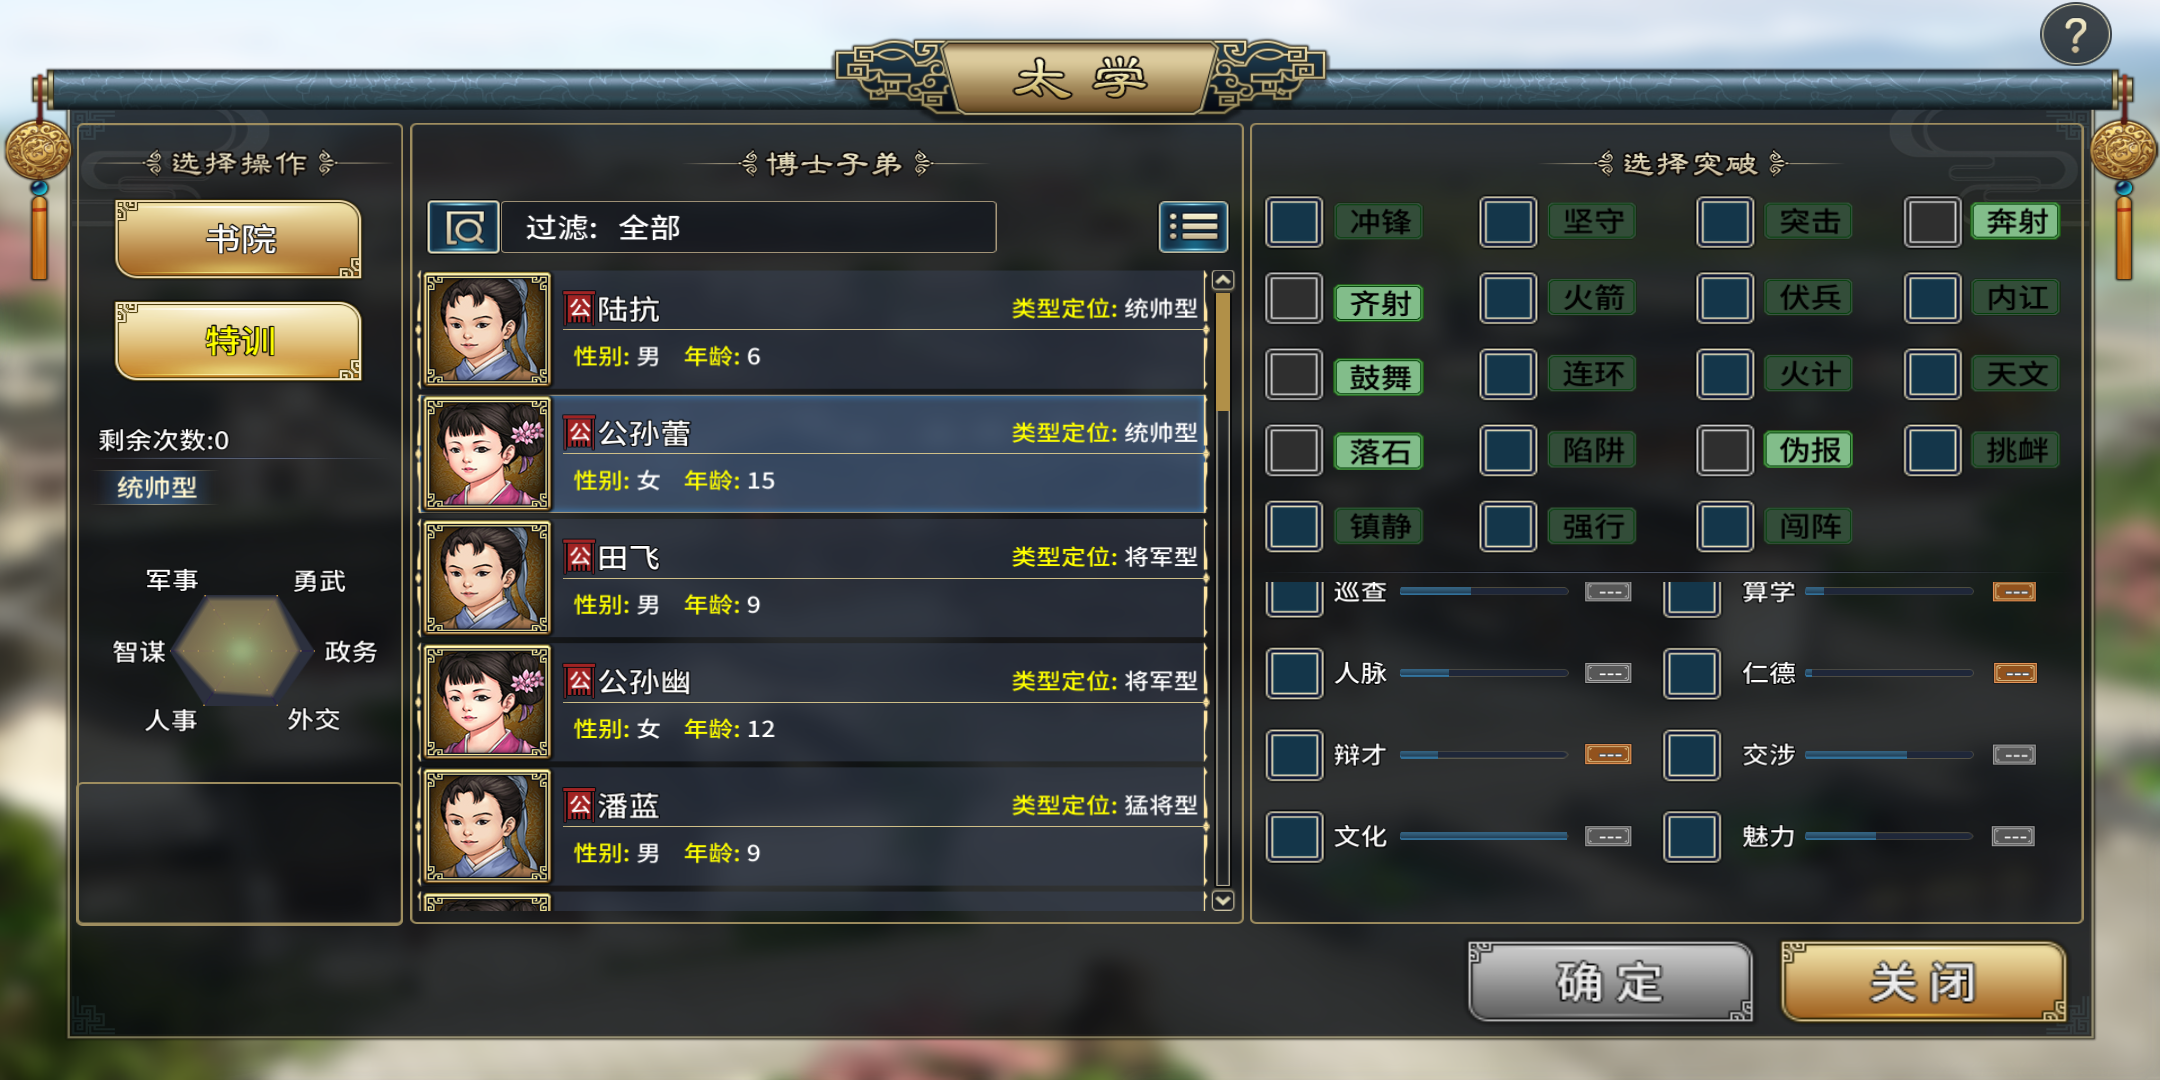The height and width of the screenshot is (1080, 2160).
Task: Tick the 天文 checkbox
Action: [1933, 374]
